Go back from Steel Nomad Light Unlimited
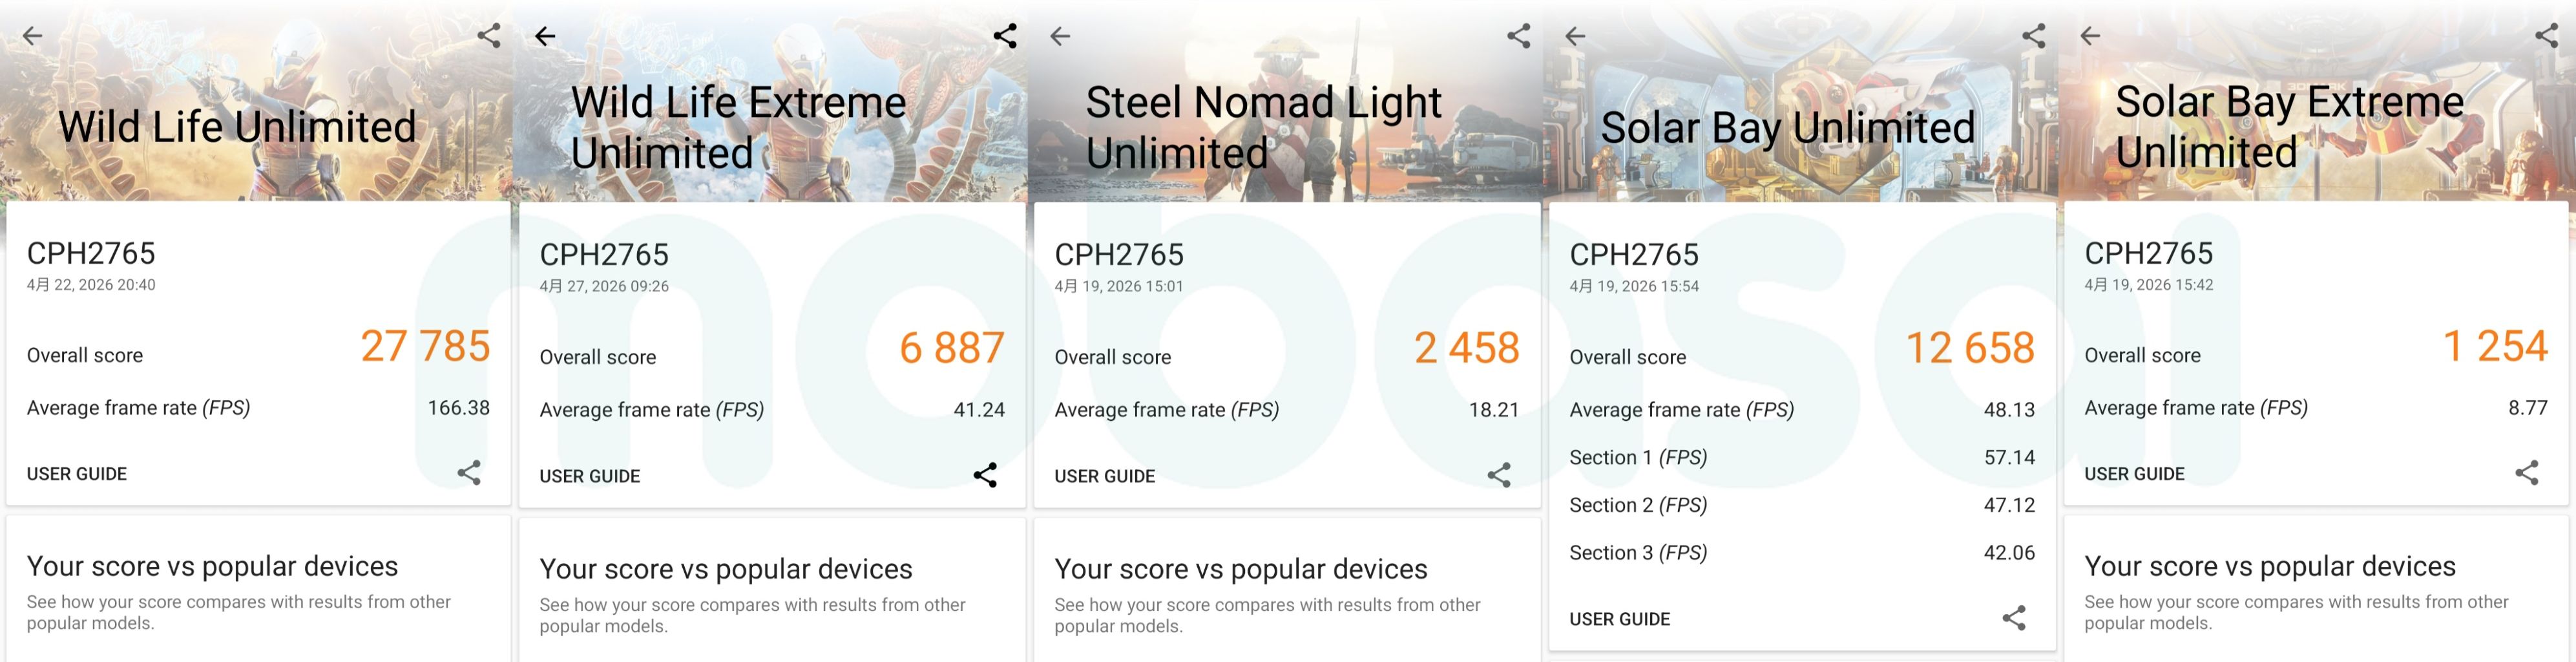 (1060, 37)
